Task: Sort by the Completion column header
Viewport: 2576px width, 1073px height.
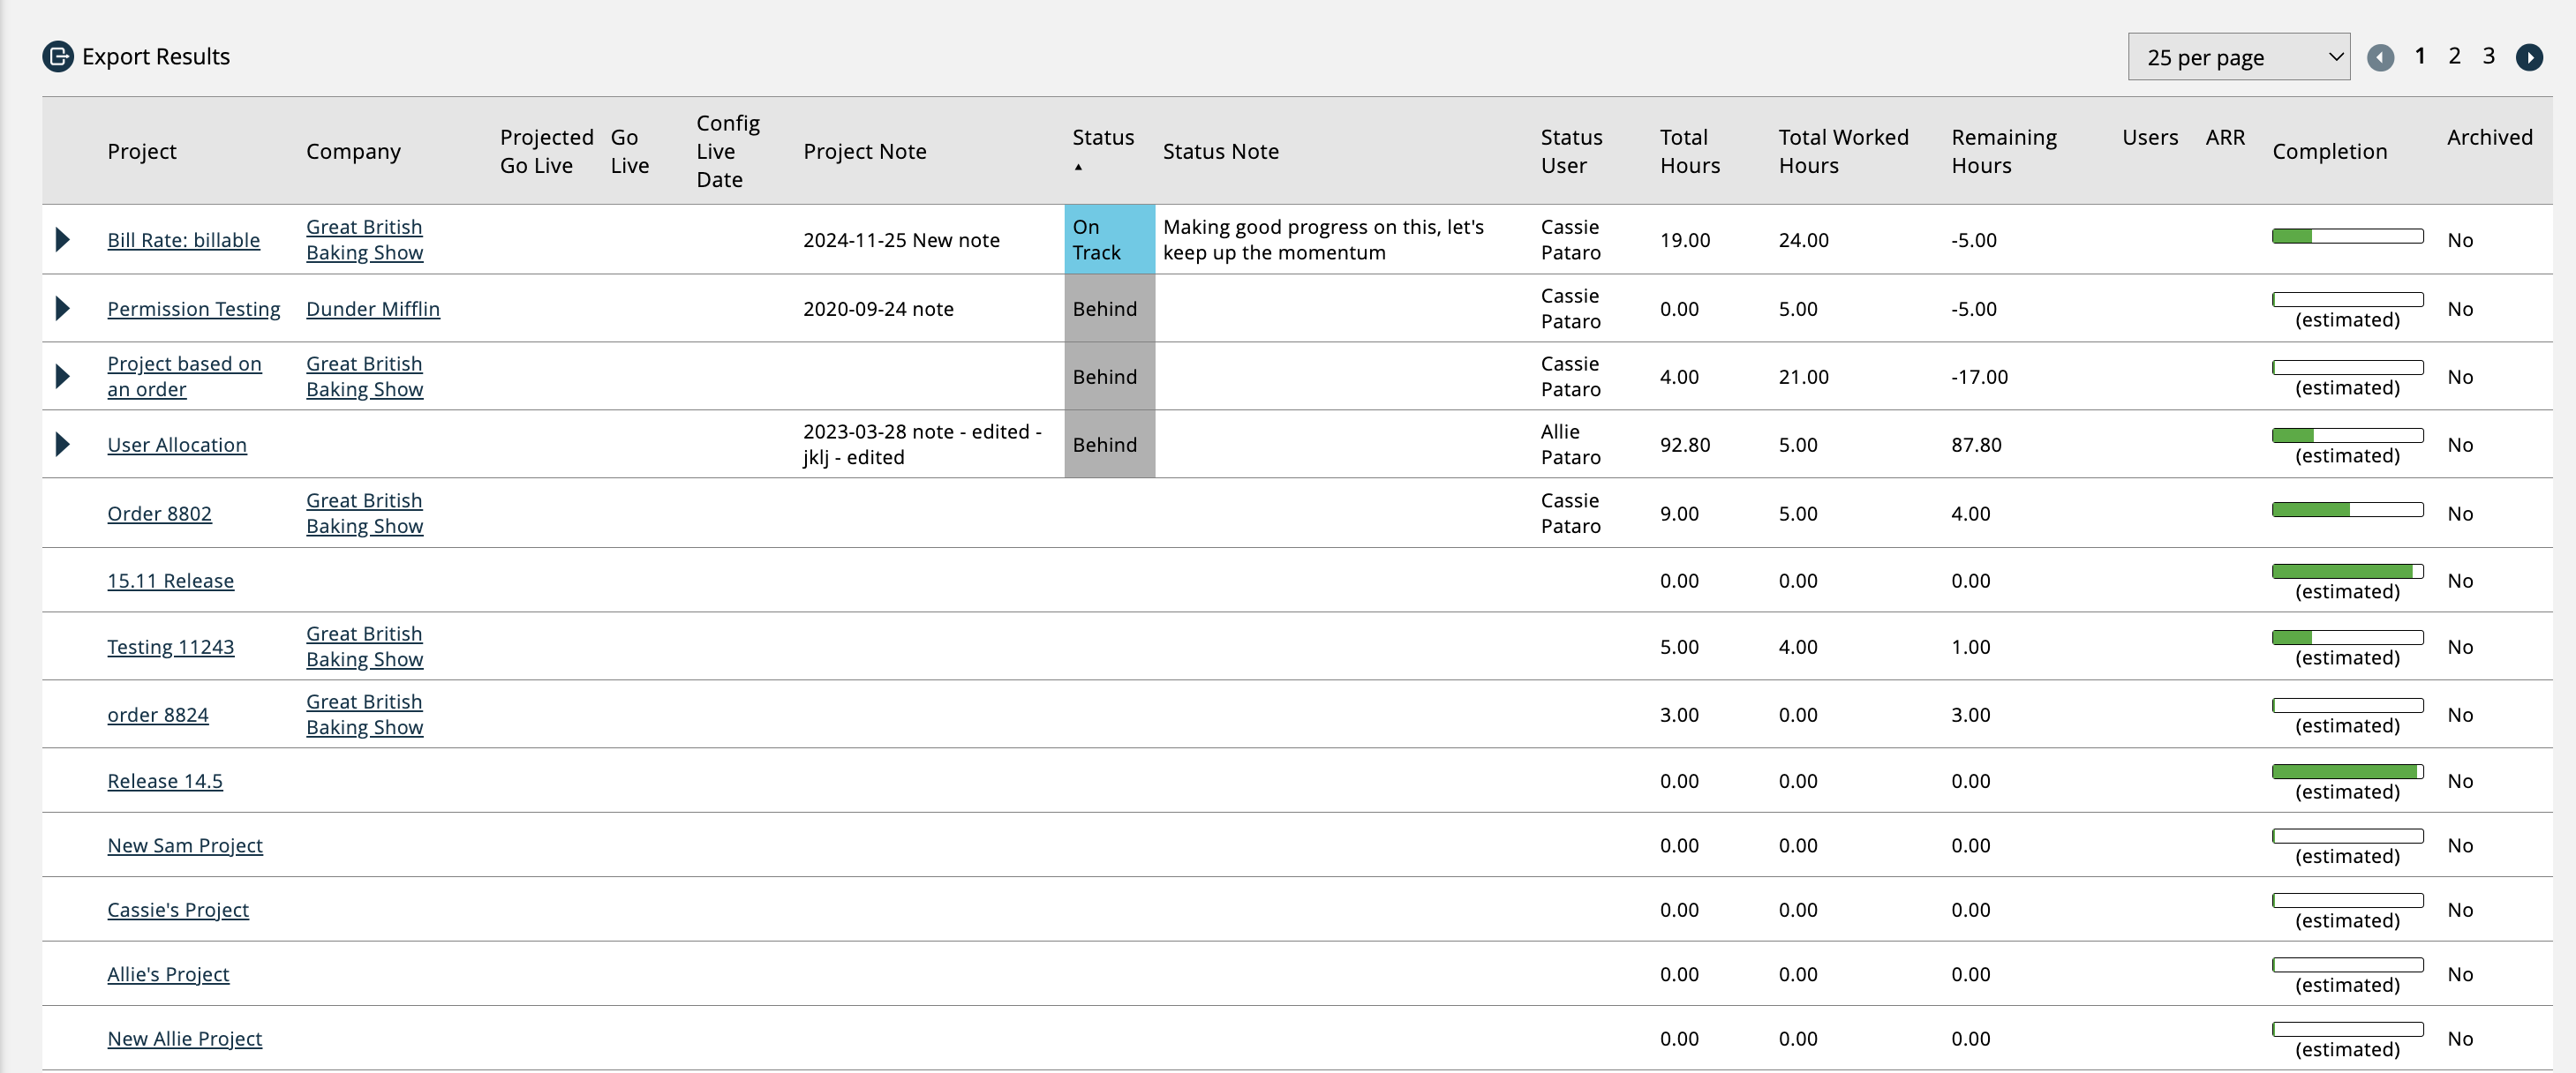Action: click(2329, 152)
